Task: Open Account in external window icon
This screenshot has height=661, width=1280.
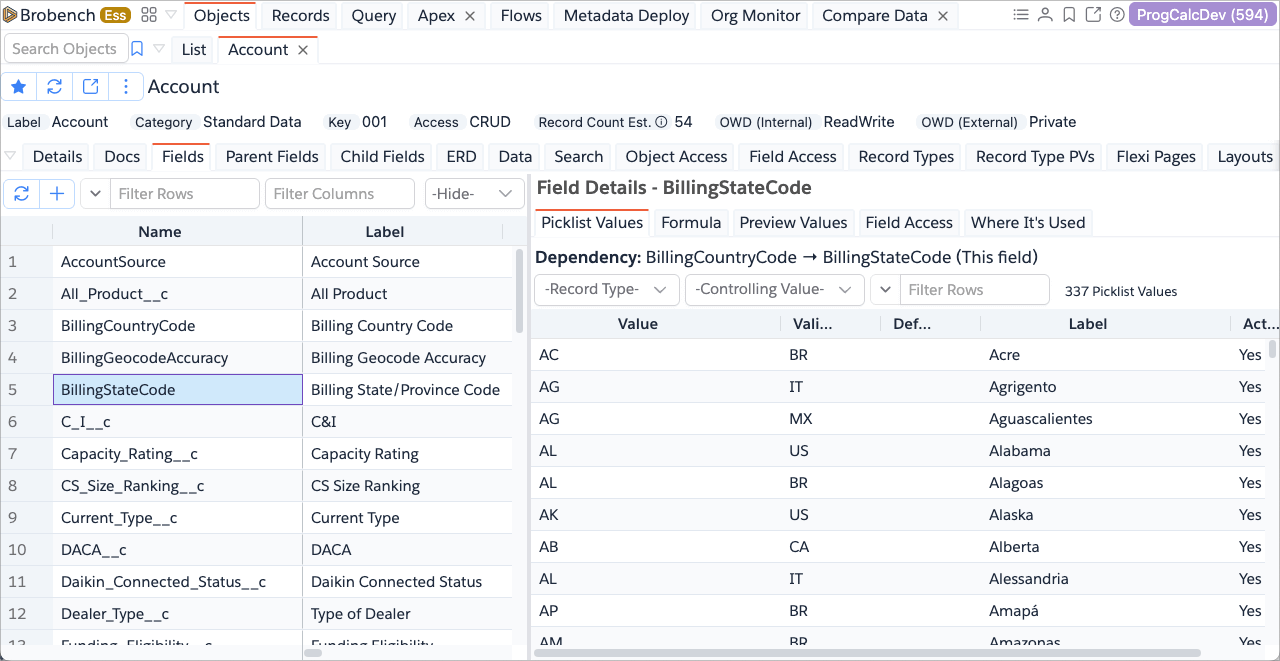Action: click(91, 87)
